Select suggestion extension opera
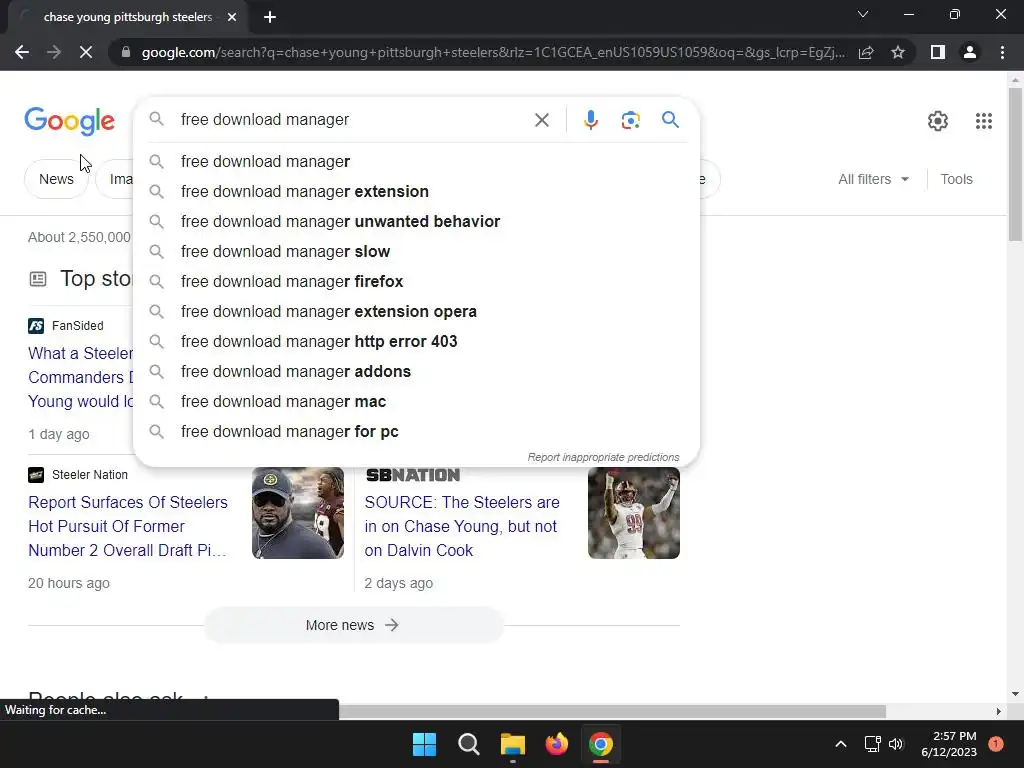 click(416, 312)
